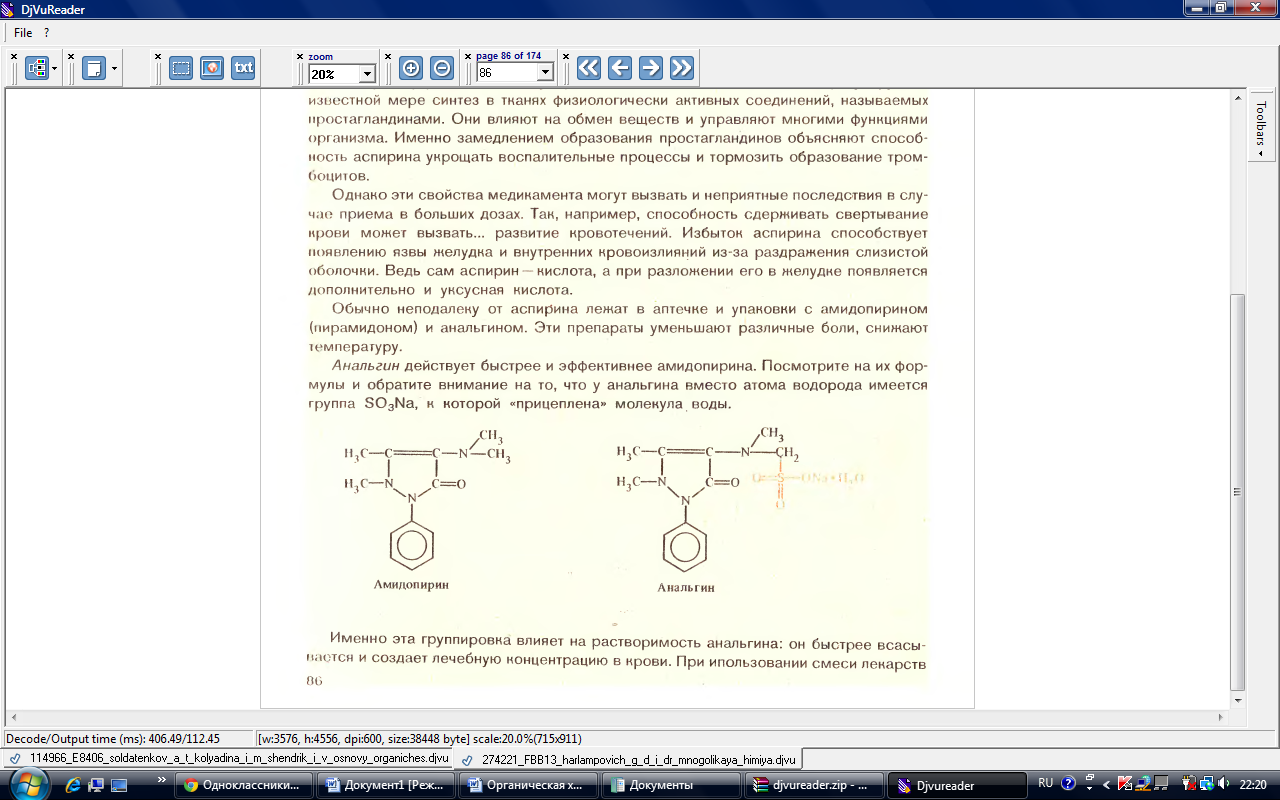The width and height of the screenshot is (1280, 800).
Task: Switch to the soldatenkov osnovy organiches.djvu tab
Action: tap(232, 759)
